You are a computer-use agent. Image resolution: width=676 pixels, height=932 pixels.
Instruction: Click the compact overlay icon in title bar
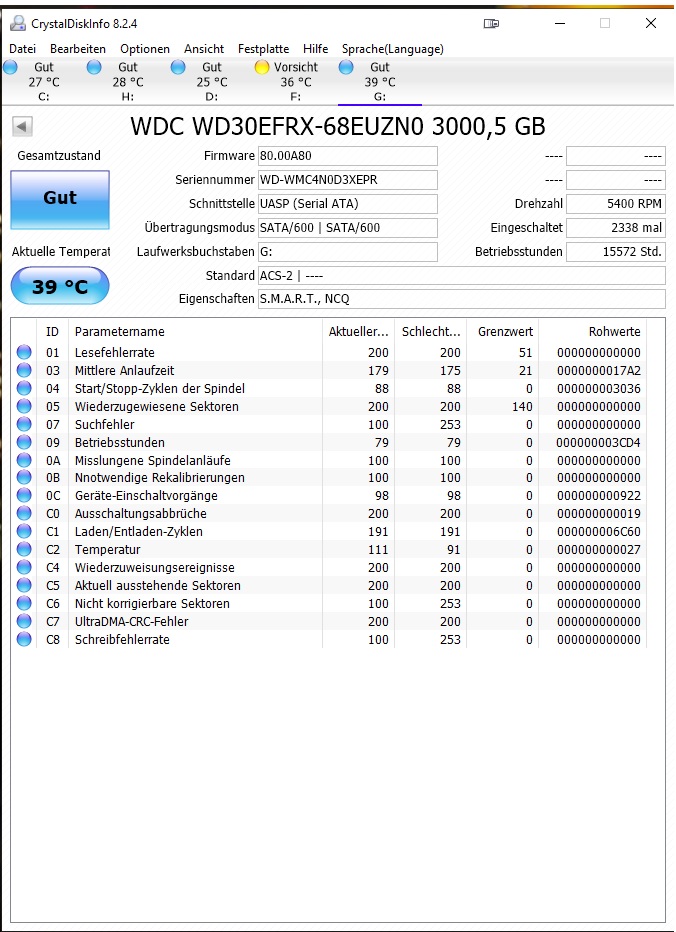(491, 23)
